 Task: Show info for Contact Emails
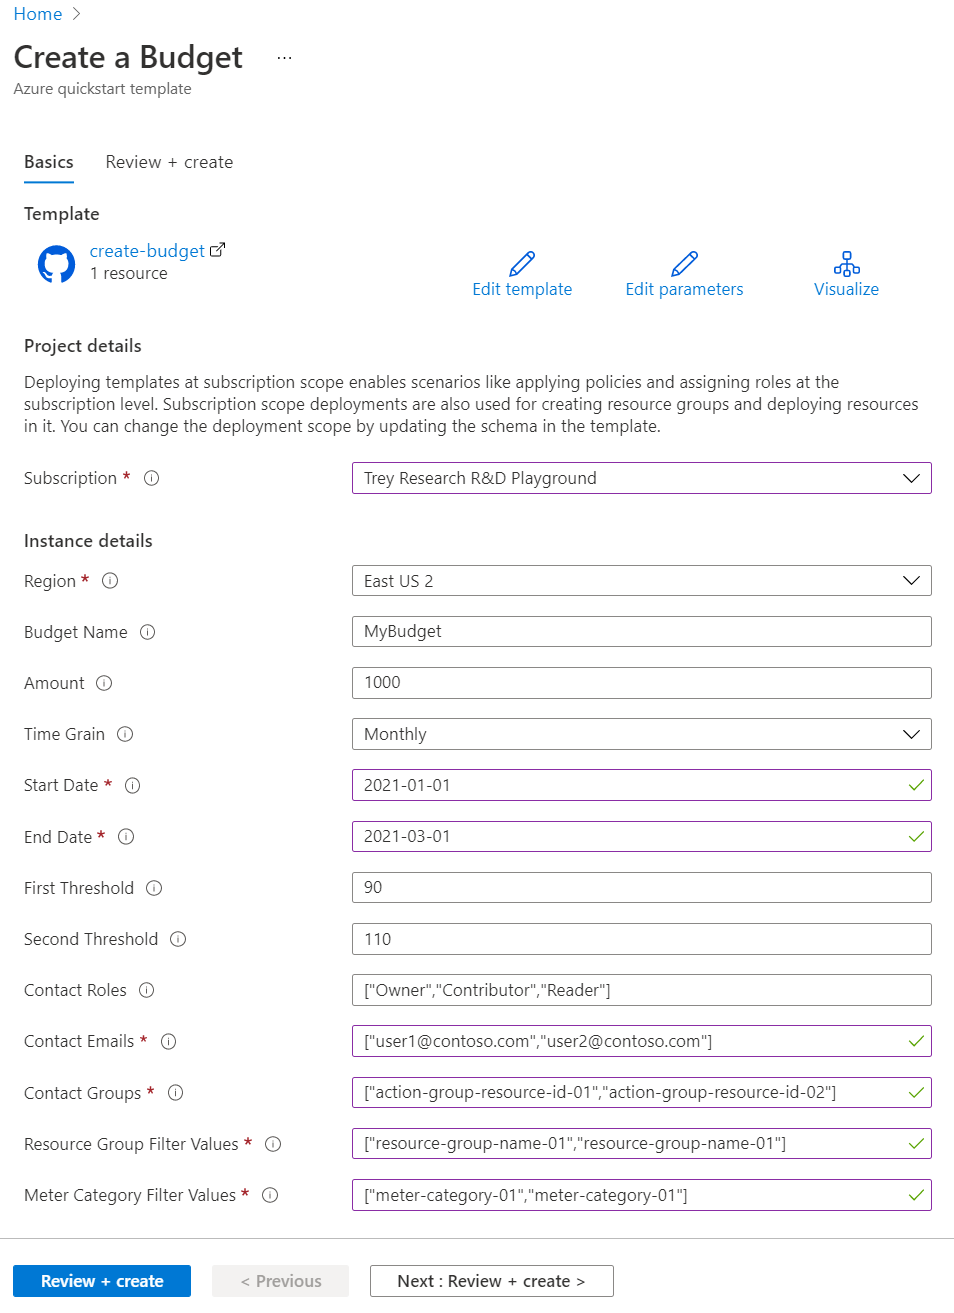click(169, 1041)
